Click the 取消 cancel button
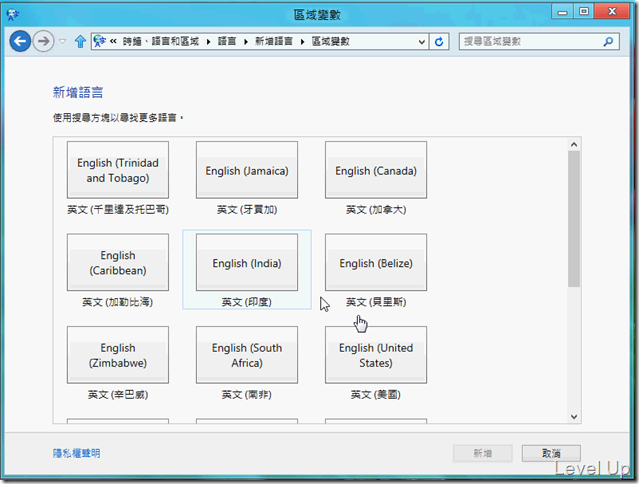Screen dimensions: 639x484 551,453
